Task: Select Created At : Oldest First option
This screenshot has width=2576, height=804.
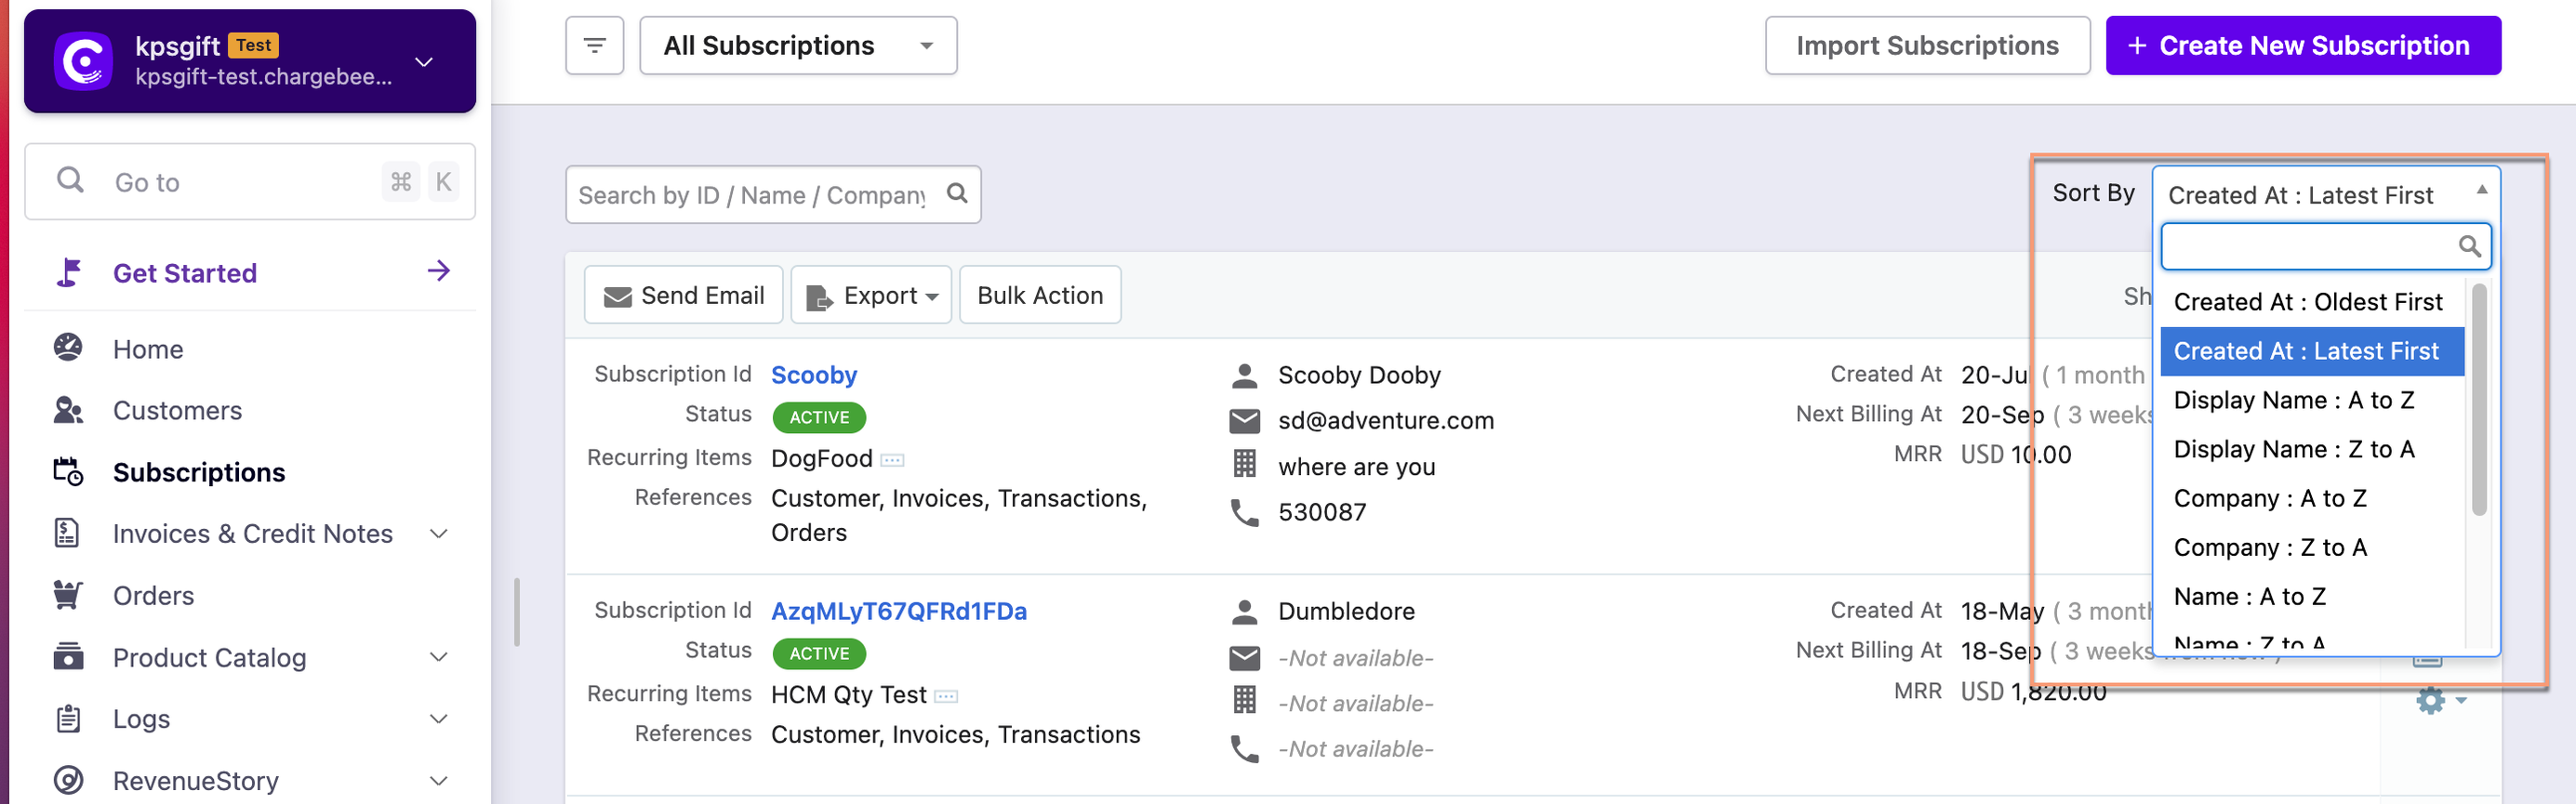Action: point(2307,302)
